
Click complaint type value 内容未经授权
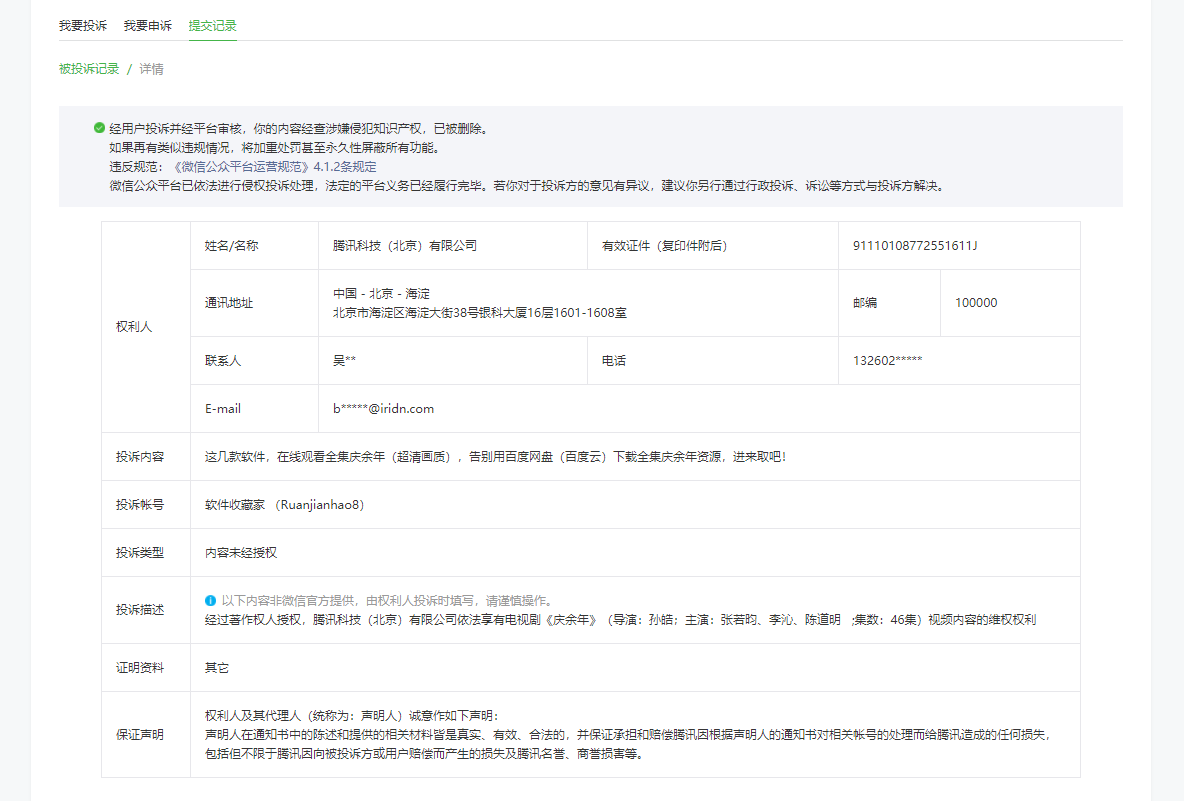pos(241,553)
